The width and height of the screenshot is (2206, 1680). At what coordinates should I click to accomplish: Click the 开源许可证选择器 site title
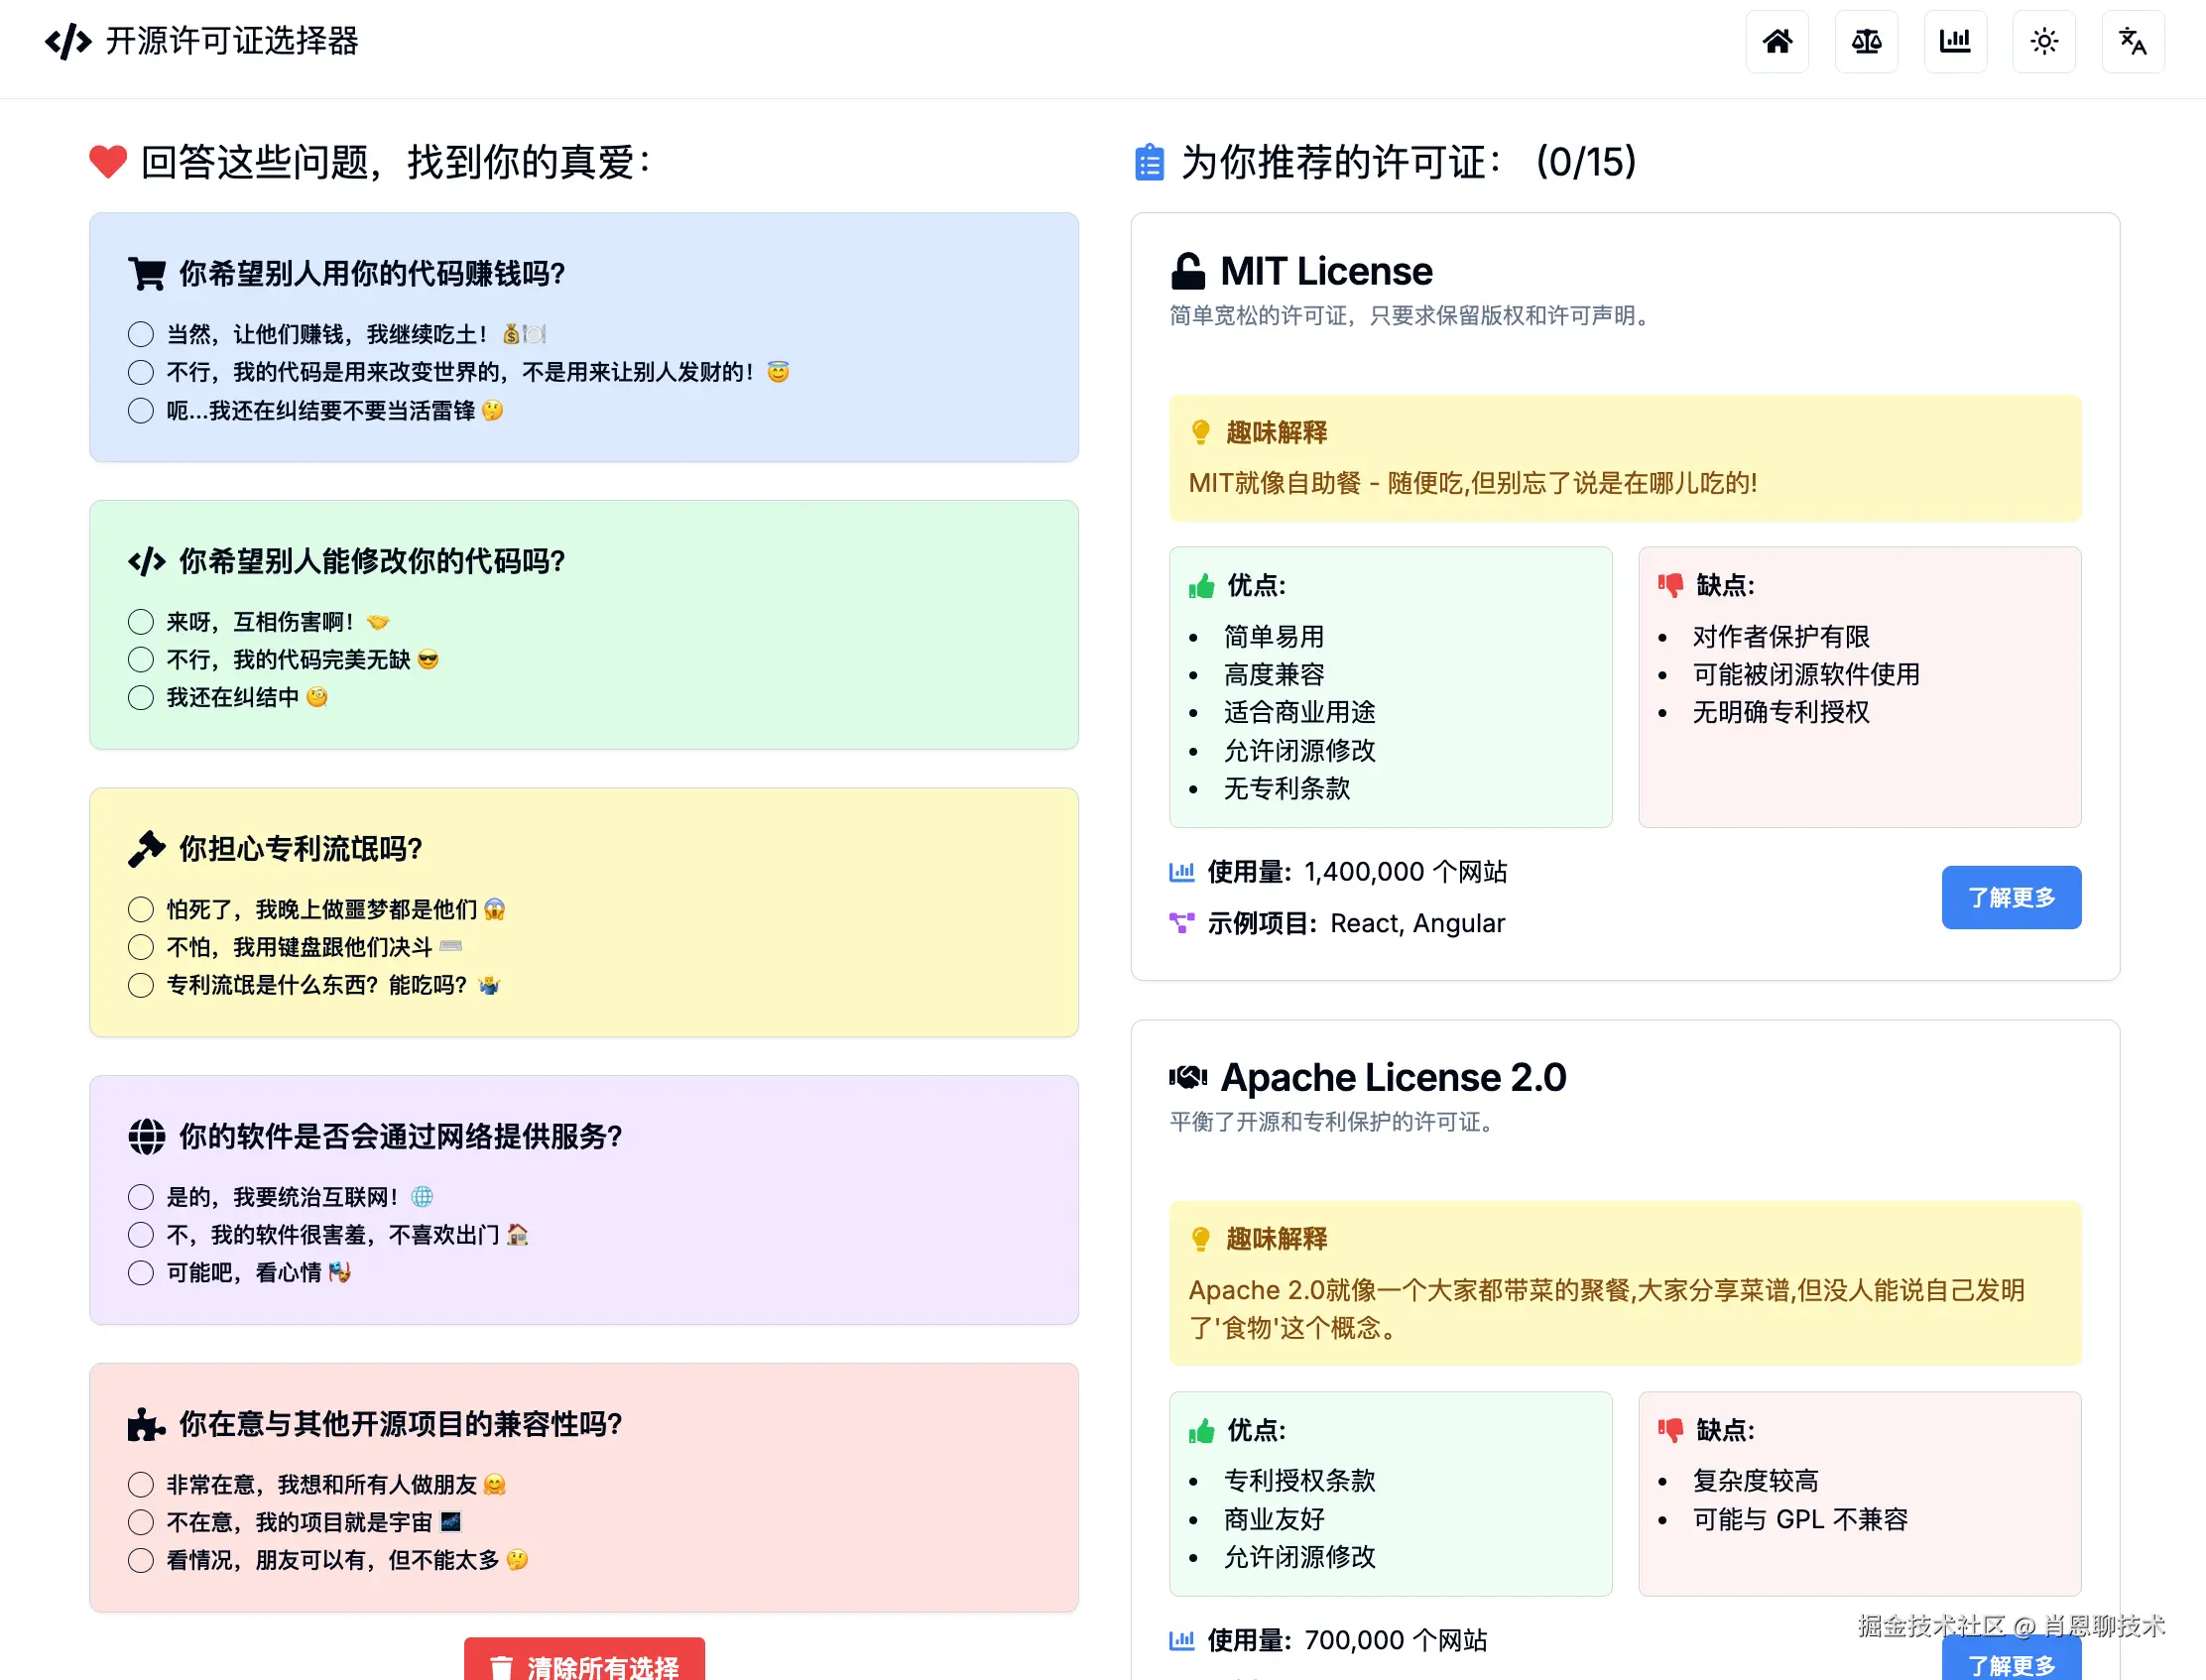tap(232, 41)
